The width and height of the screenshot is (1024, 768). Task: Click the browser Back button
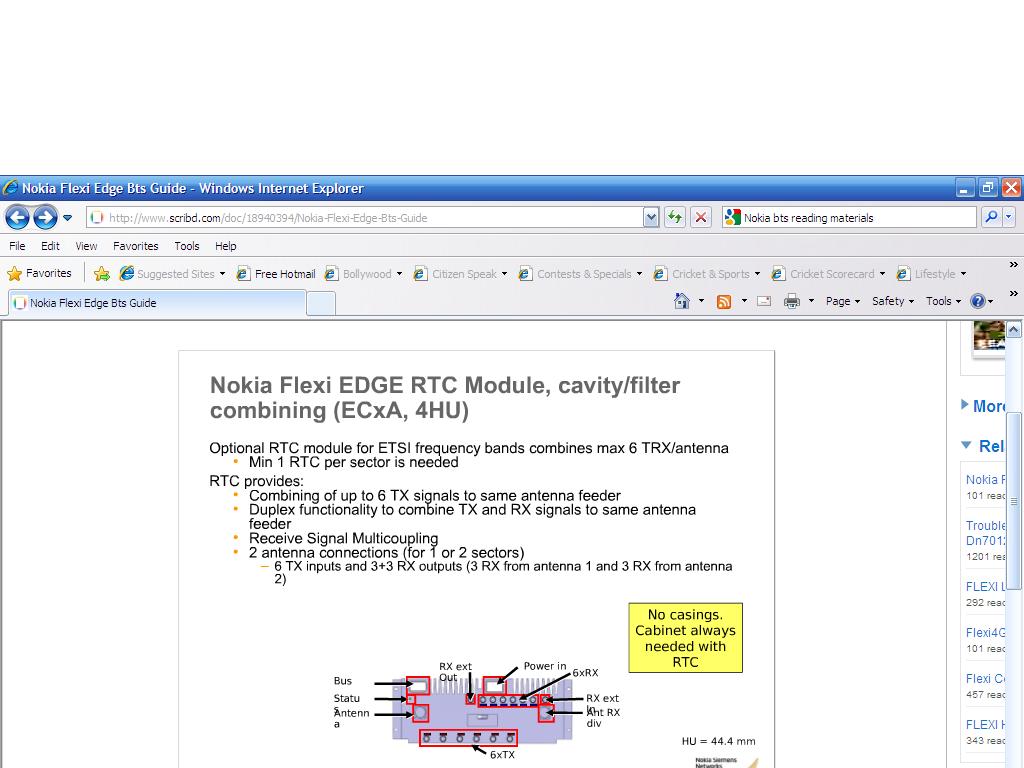click(17, 217)
